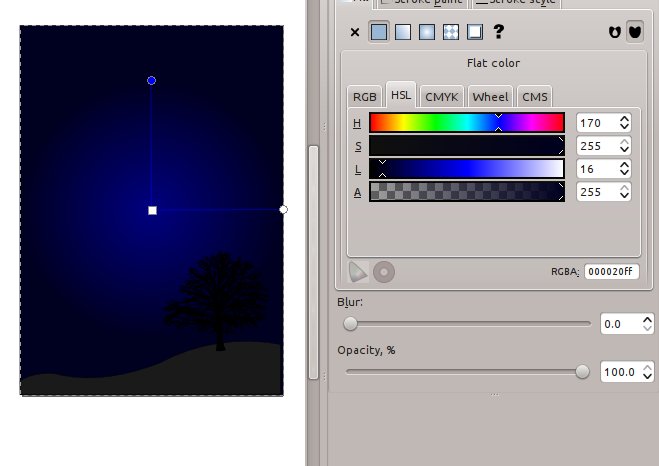Screen dimensions: 659x466
Task: Open the Wheel color tab
Action: coord(490,97)
